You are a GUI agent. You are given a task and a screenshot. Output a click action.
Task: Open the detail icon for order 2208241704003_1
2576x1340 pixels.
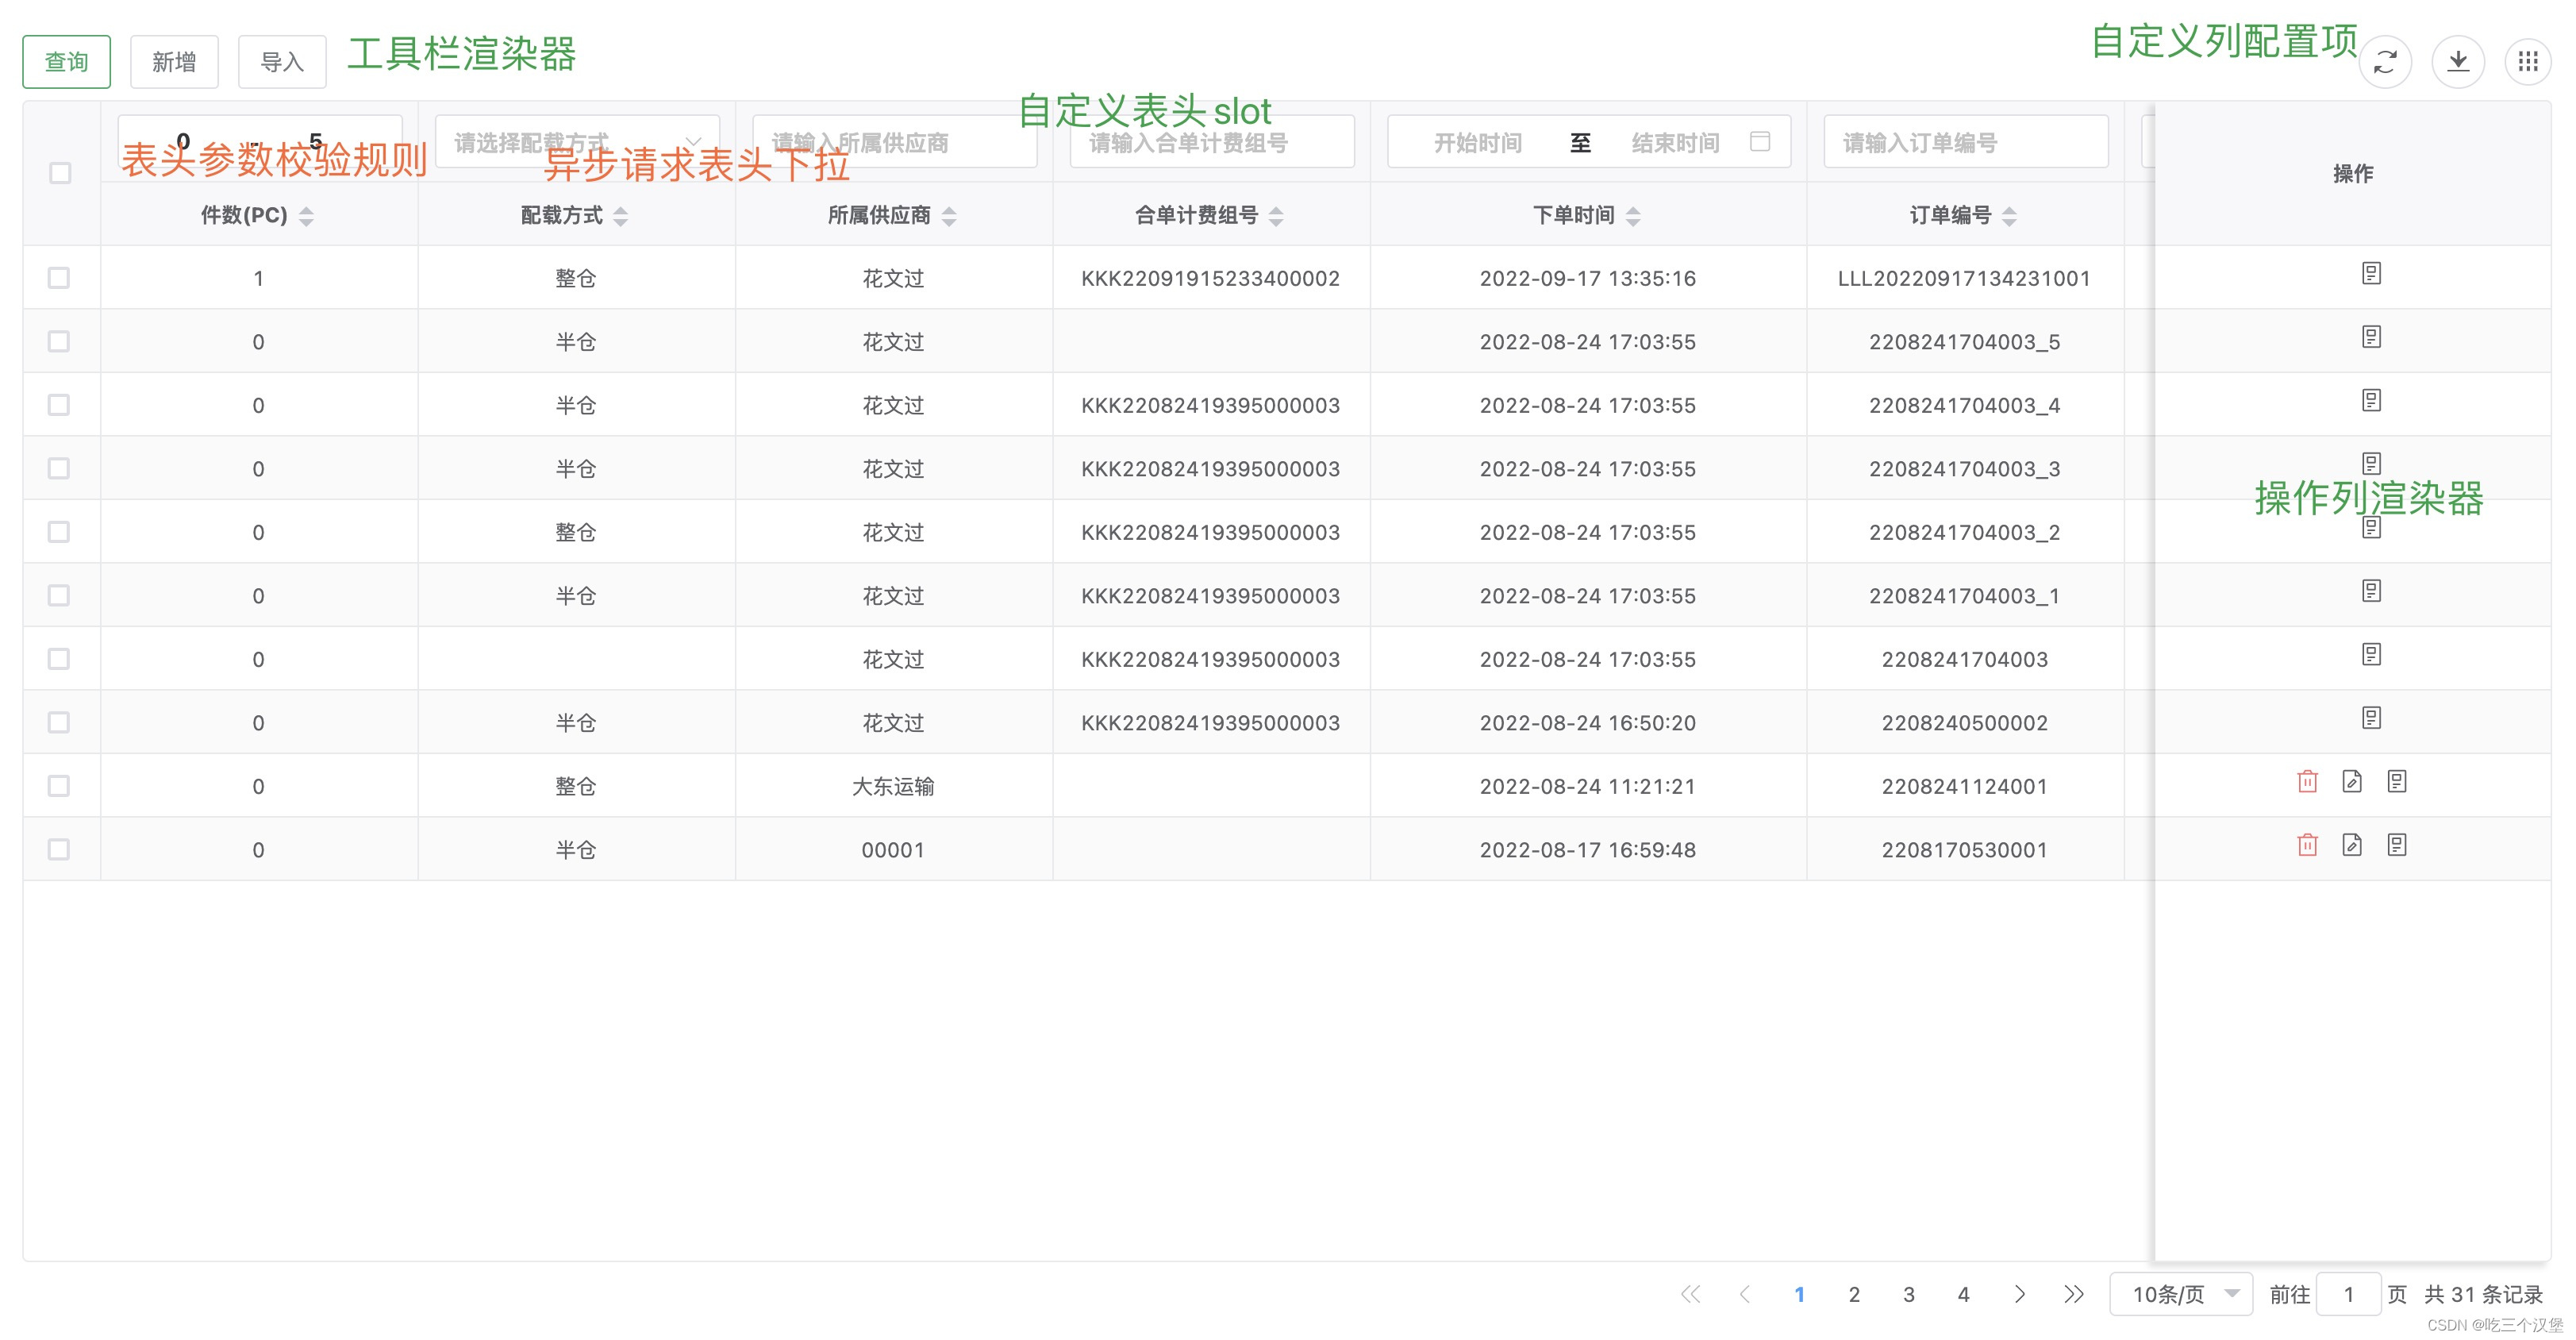click(x=2371, y=591)
